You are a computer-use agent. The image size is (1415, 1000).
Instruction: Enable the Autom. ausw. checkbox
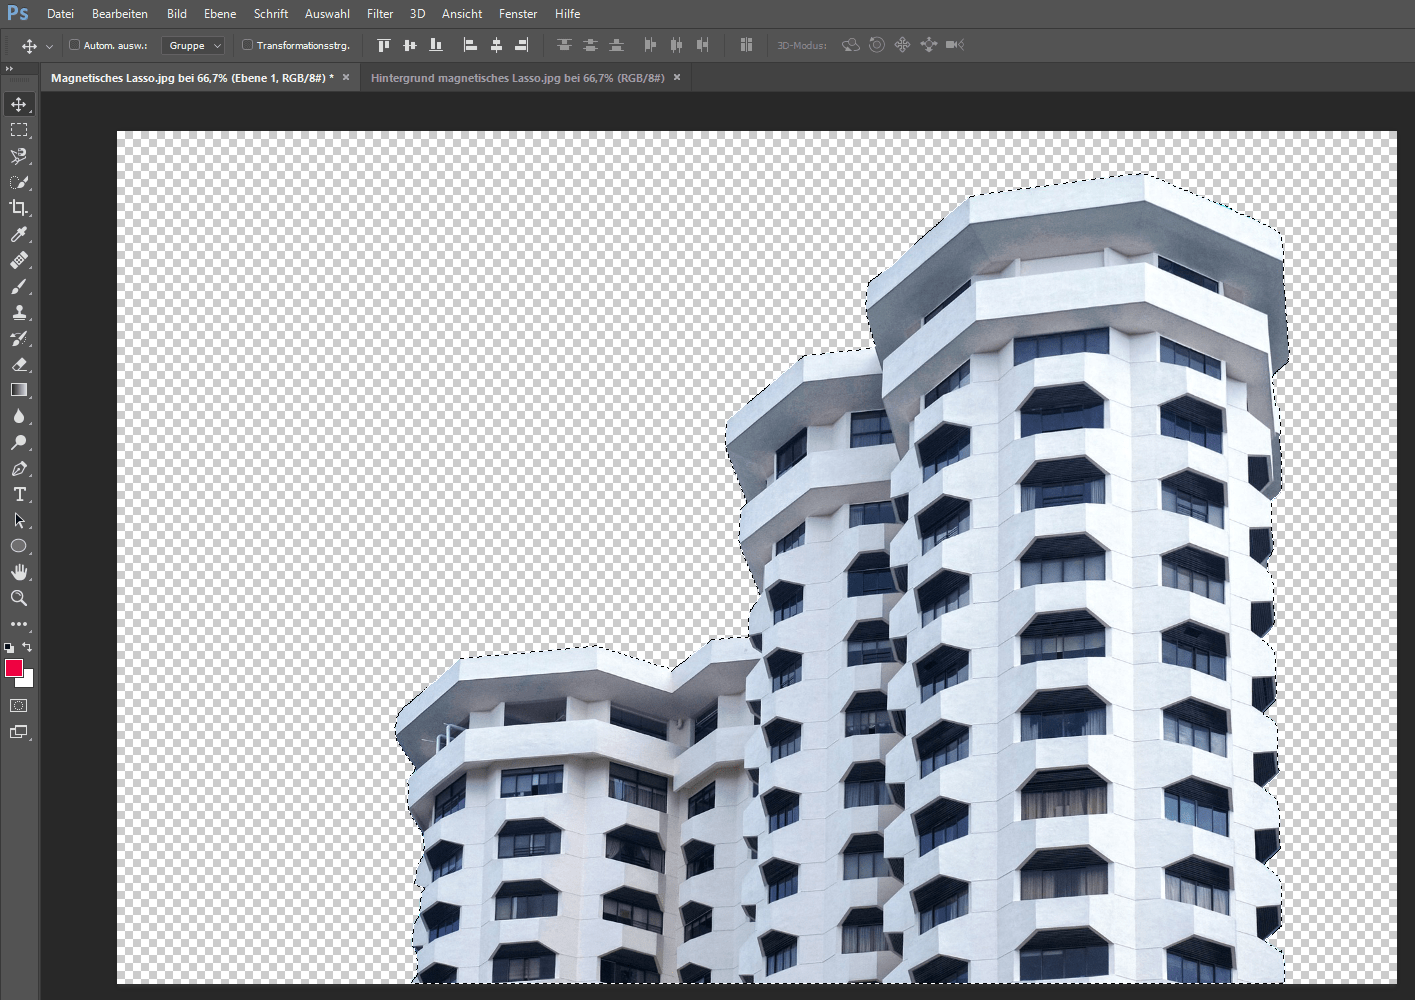click(x=74, y=45)
